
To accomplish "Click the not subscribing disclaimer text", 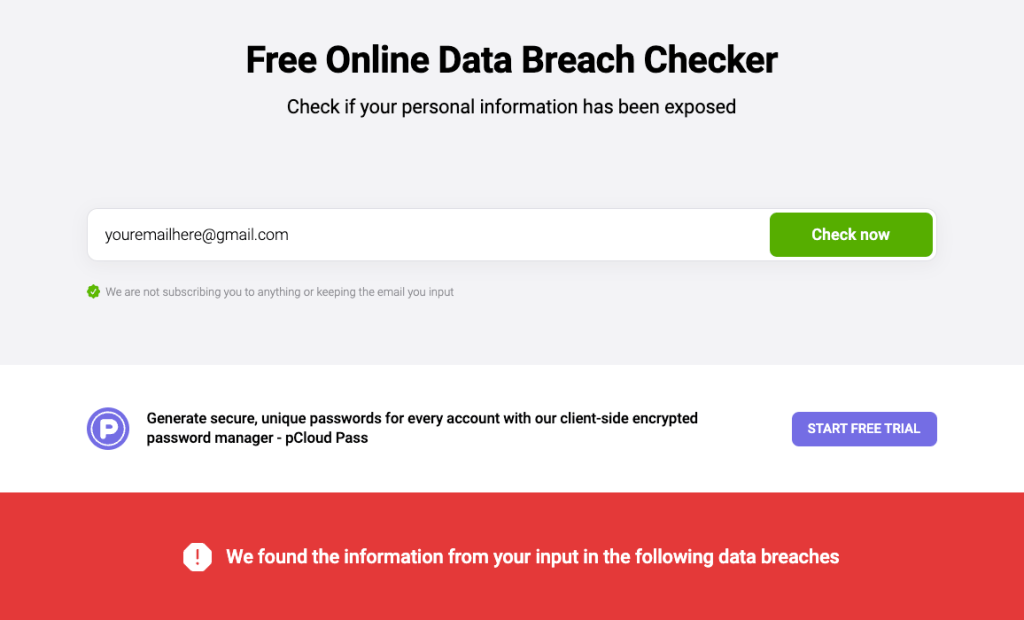I will [279, 292].
